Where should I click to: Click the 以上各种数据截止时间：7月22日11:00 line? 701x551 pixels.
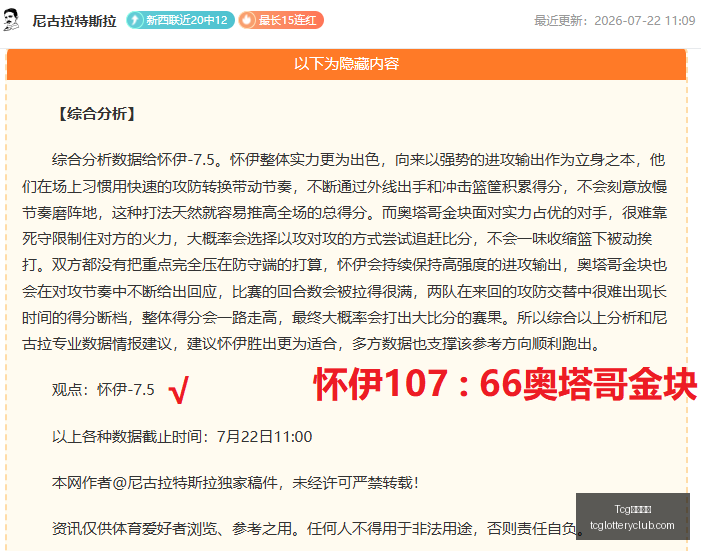pyautogui.click(x=182, y=437)
